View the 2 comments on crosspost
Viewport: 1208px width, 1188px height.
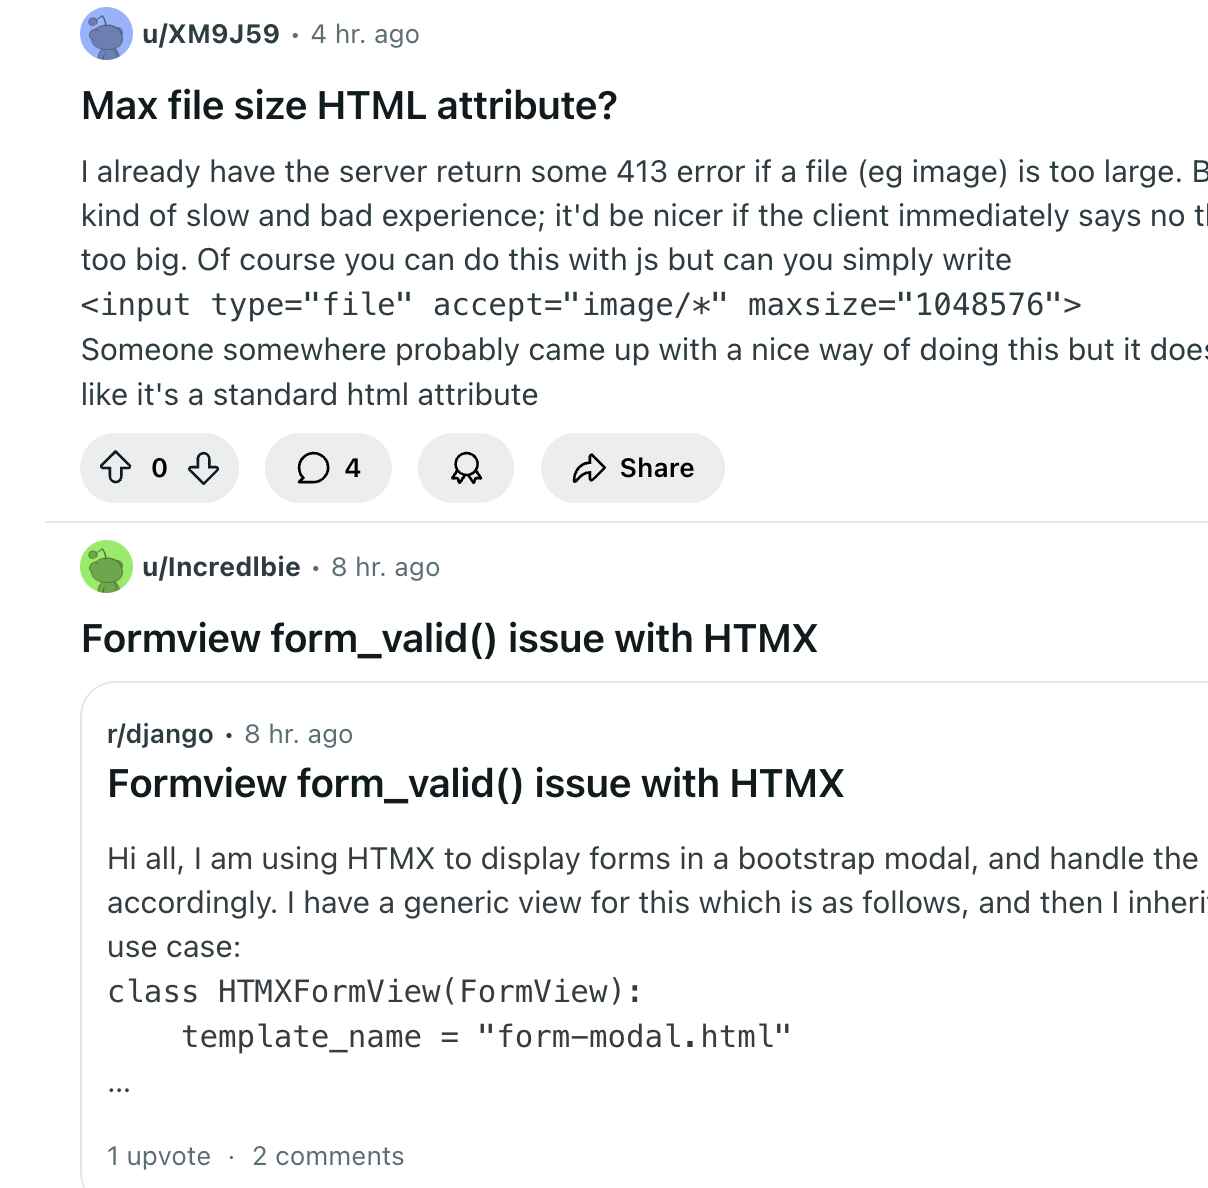328,1156
